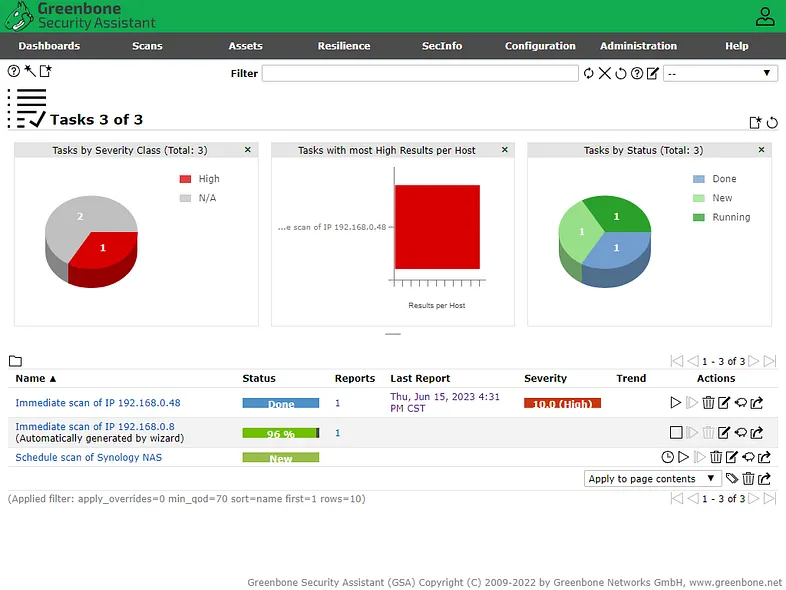Open Immediate scan of IP 192.168.0.48
This screenshot has width=786, height=590.
point(98,403)
